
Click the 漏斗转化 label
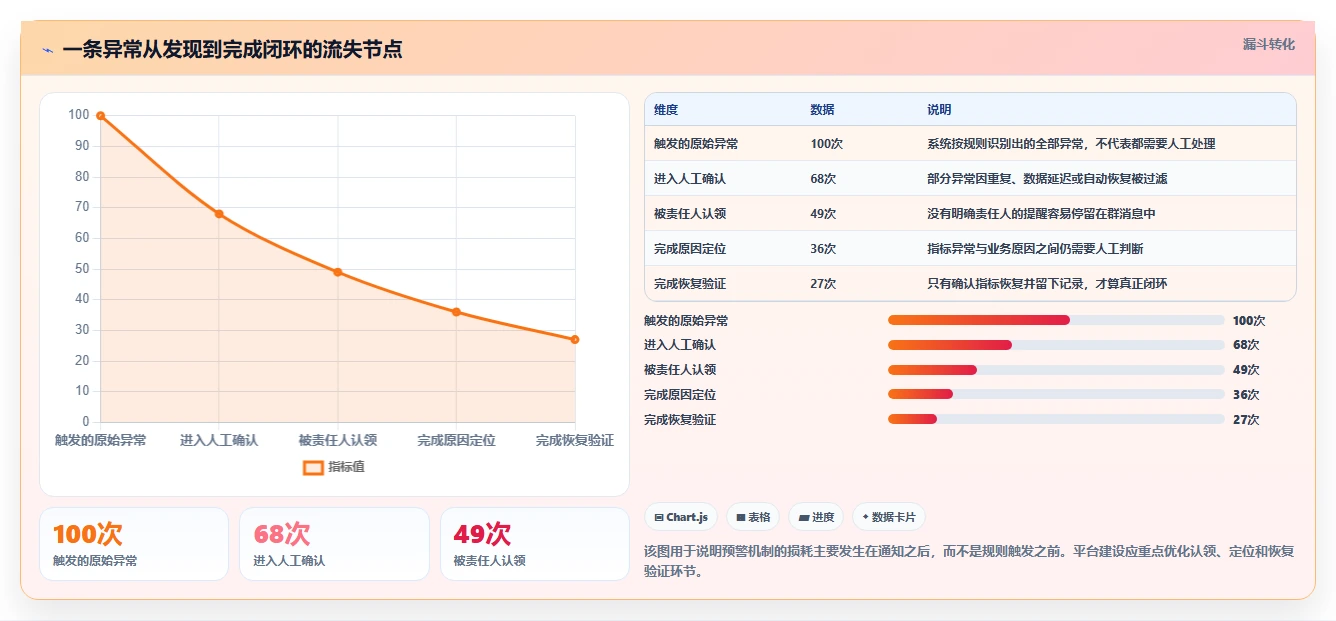pyautogui.click(x=1268, y=44)
